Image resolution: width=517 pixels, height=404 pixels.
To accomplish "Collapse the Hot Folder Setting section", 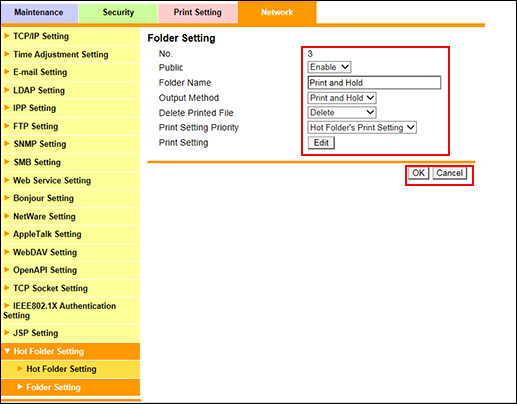I will tap(70, 351).
